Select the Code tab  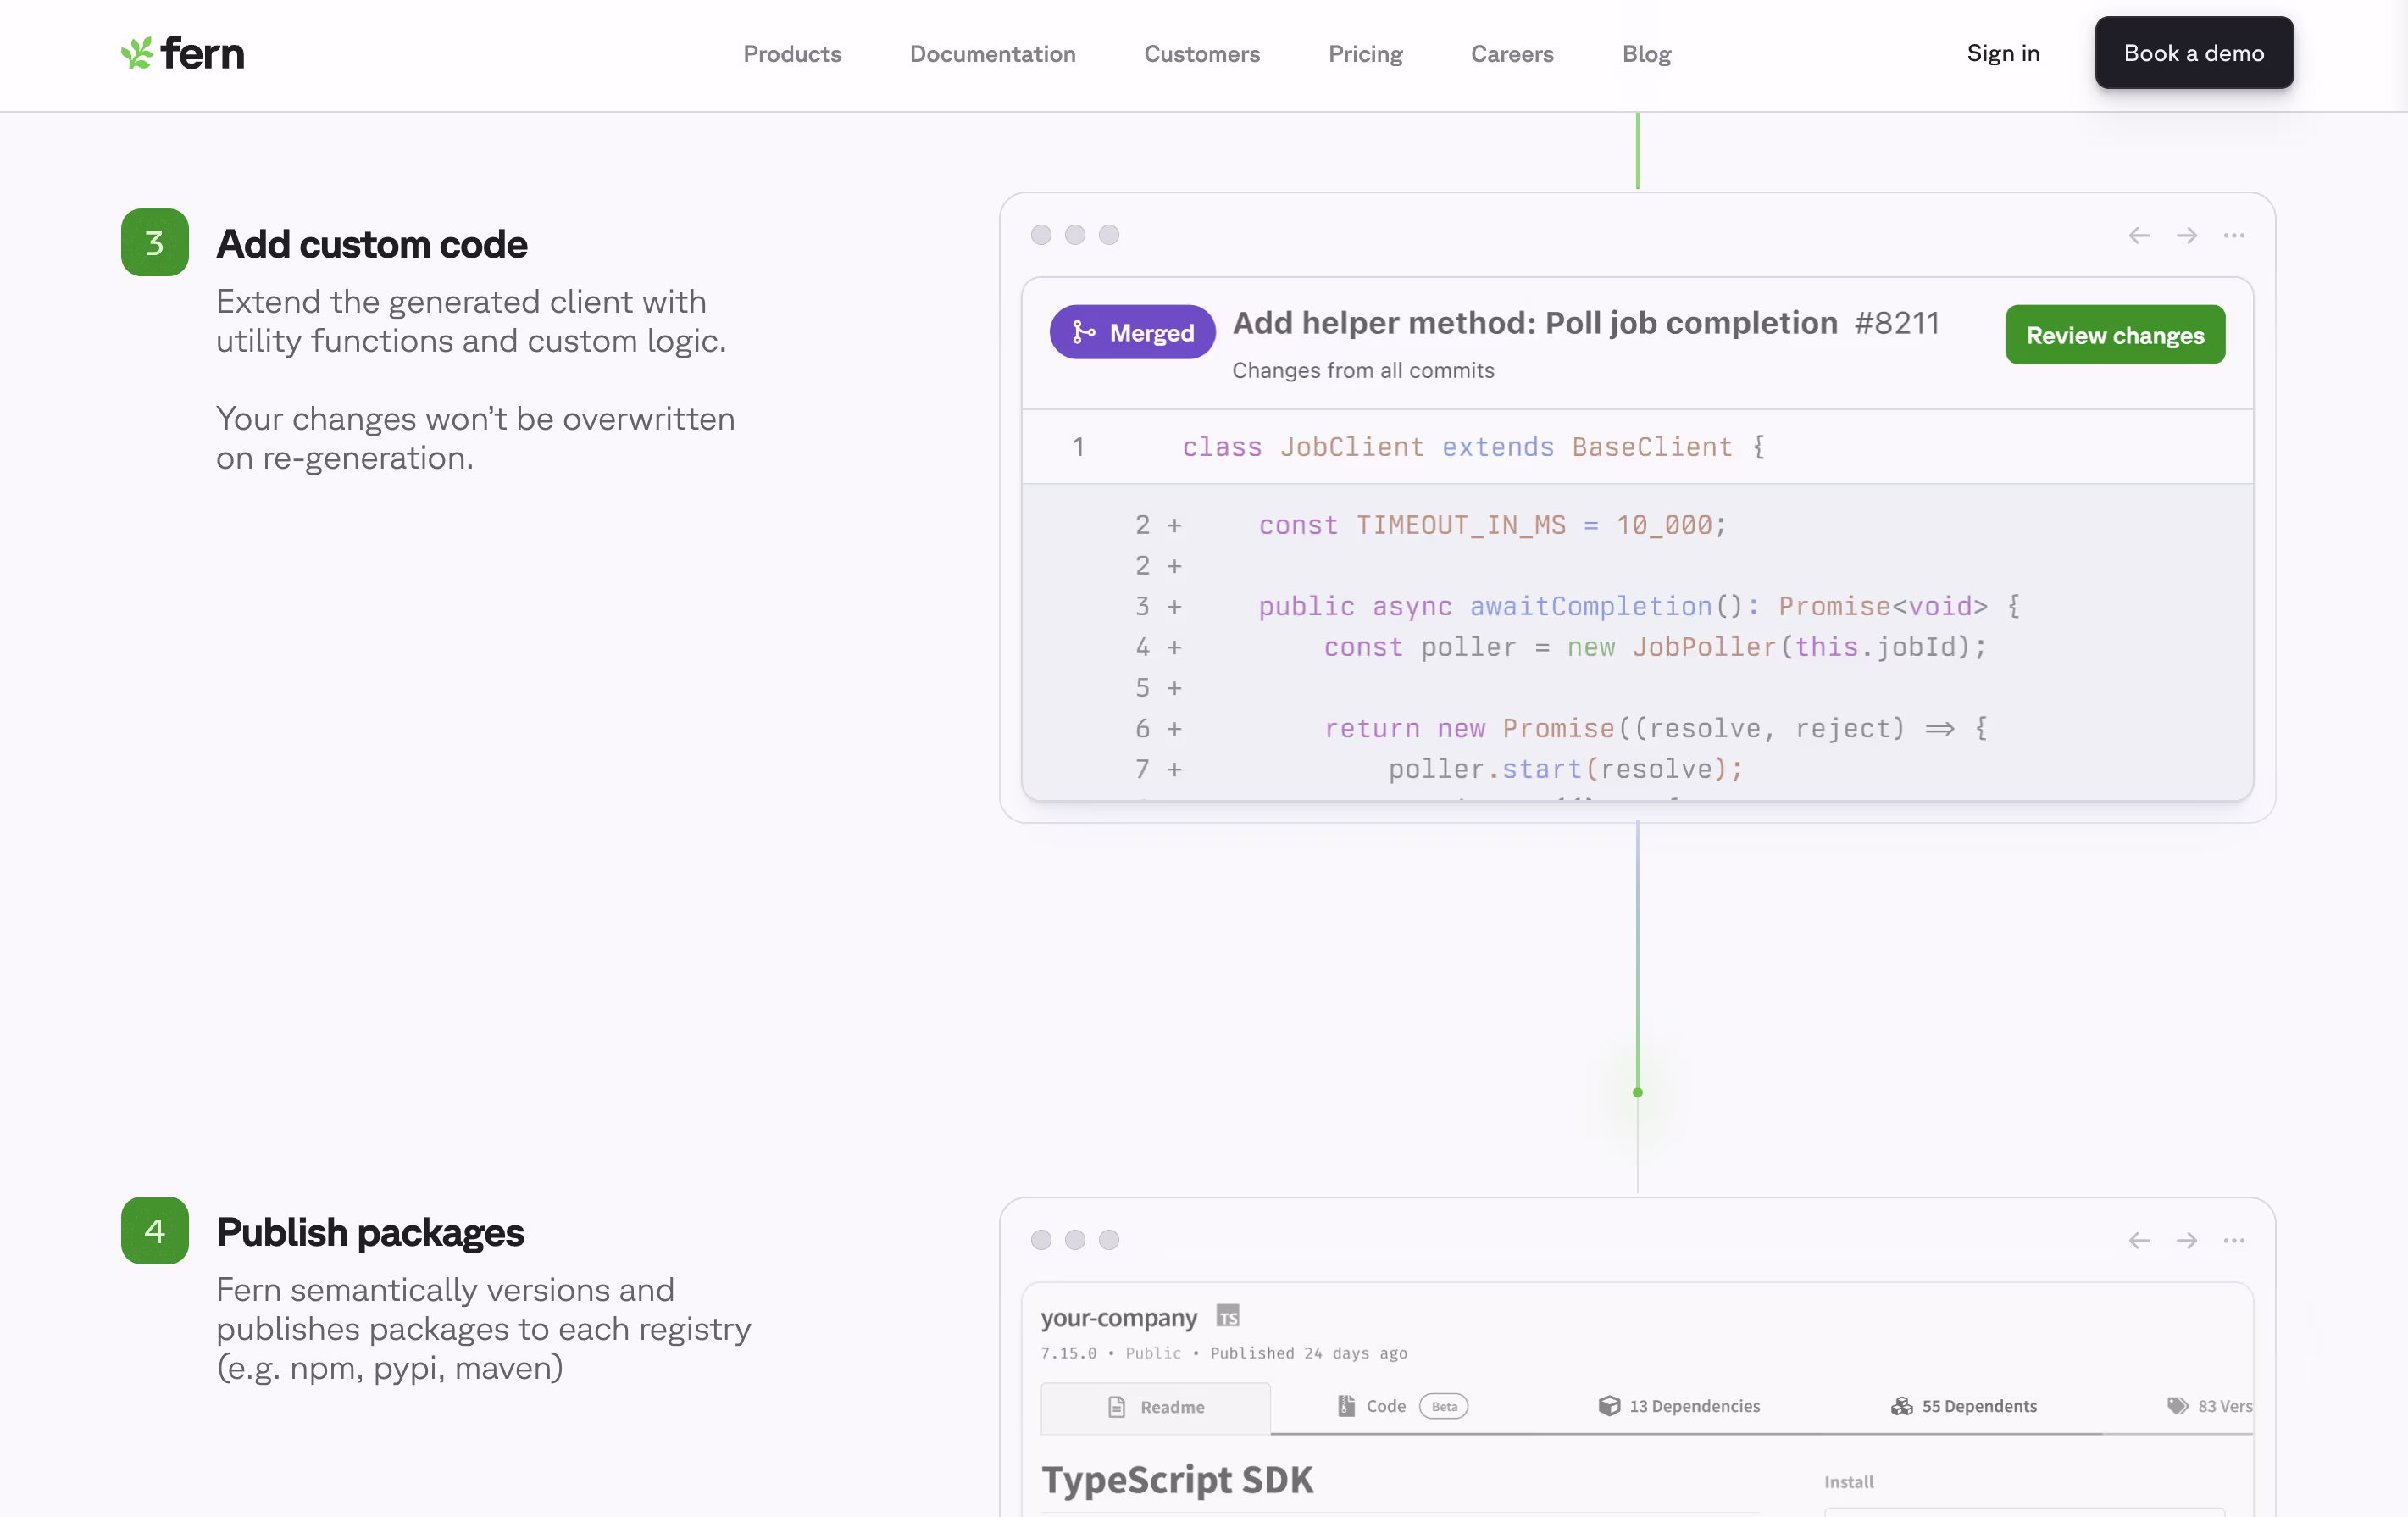click(x=1402, y=1406)
